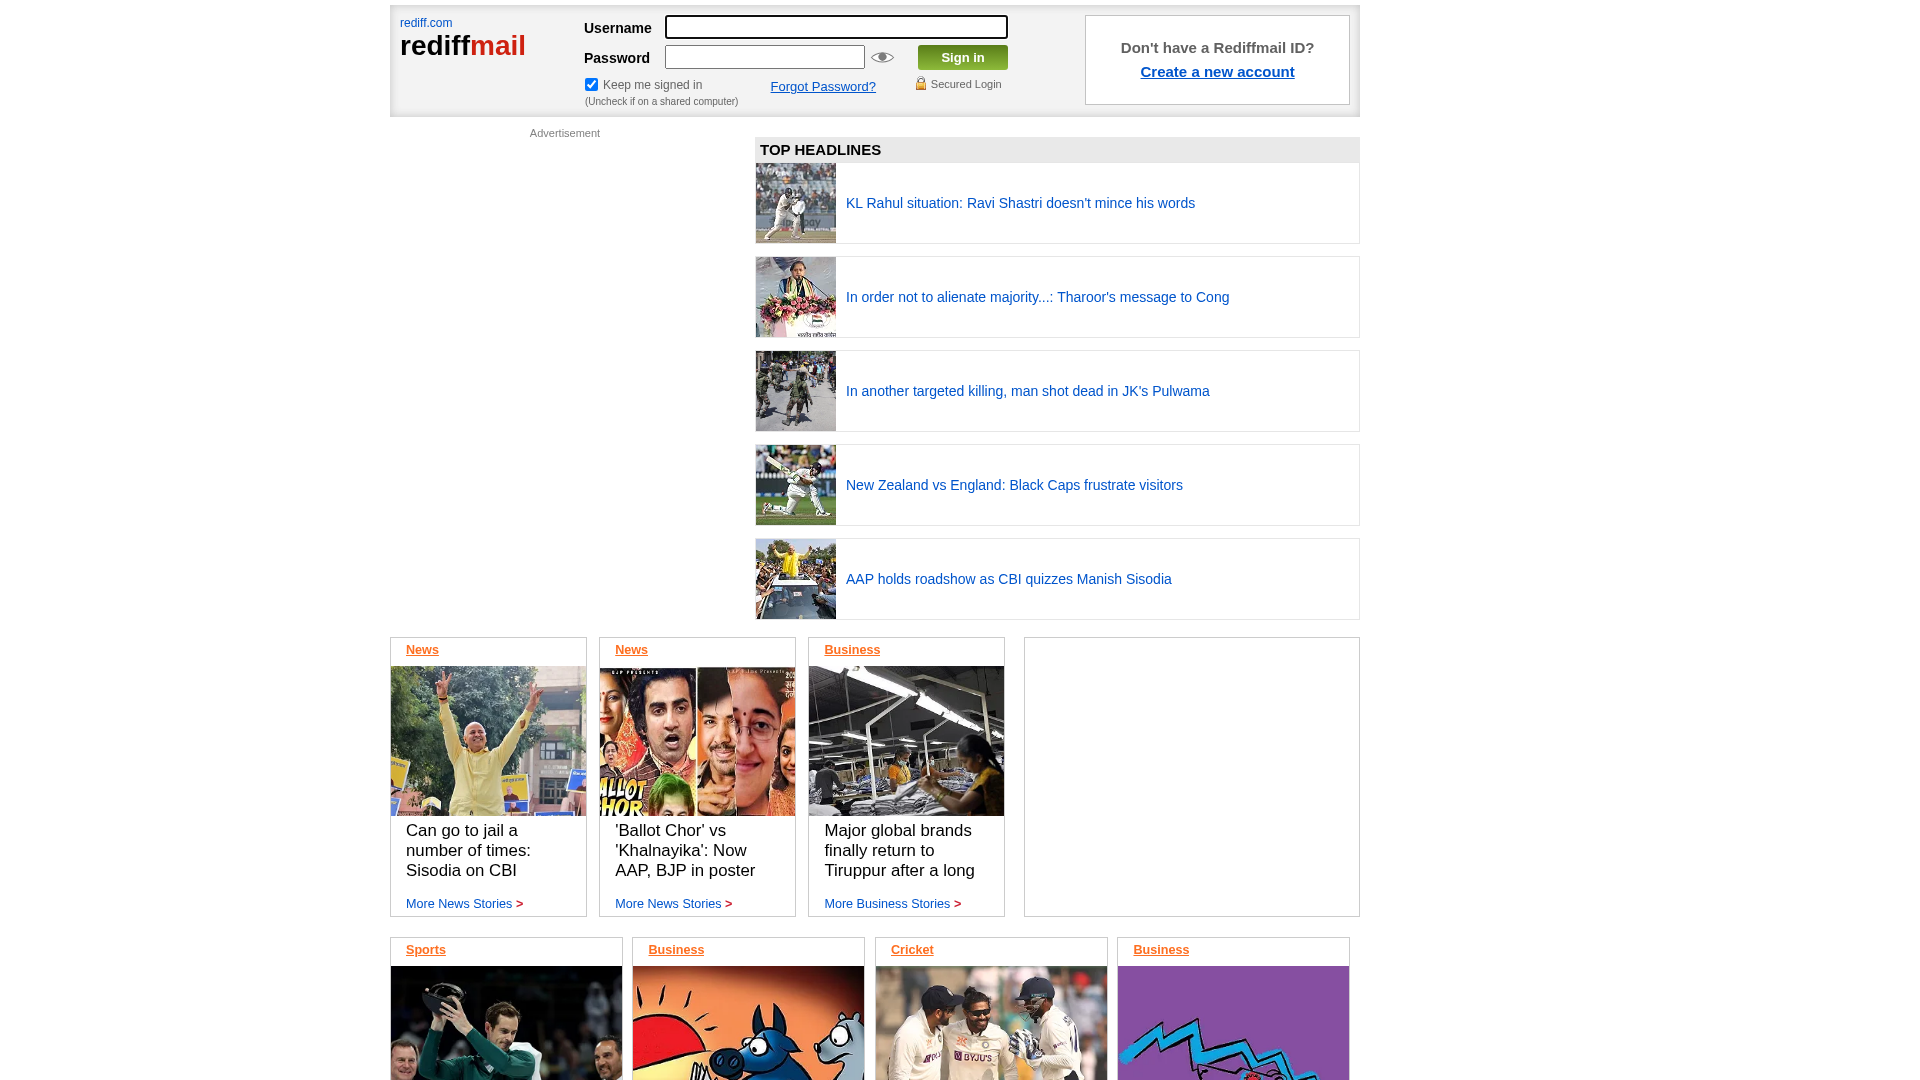Focus the Username input field
The height and width of the screenshot is (1080, 1920).
[x=836, y=27]
